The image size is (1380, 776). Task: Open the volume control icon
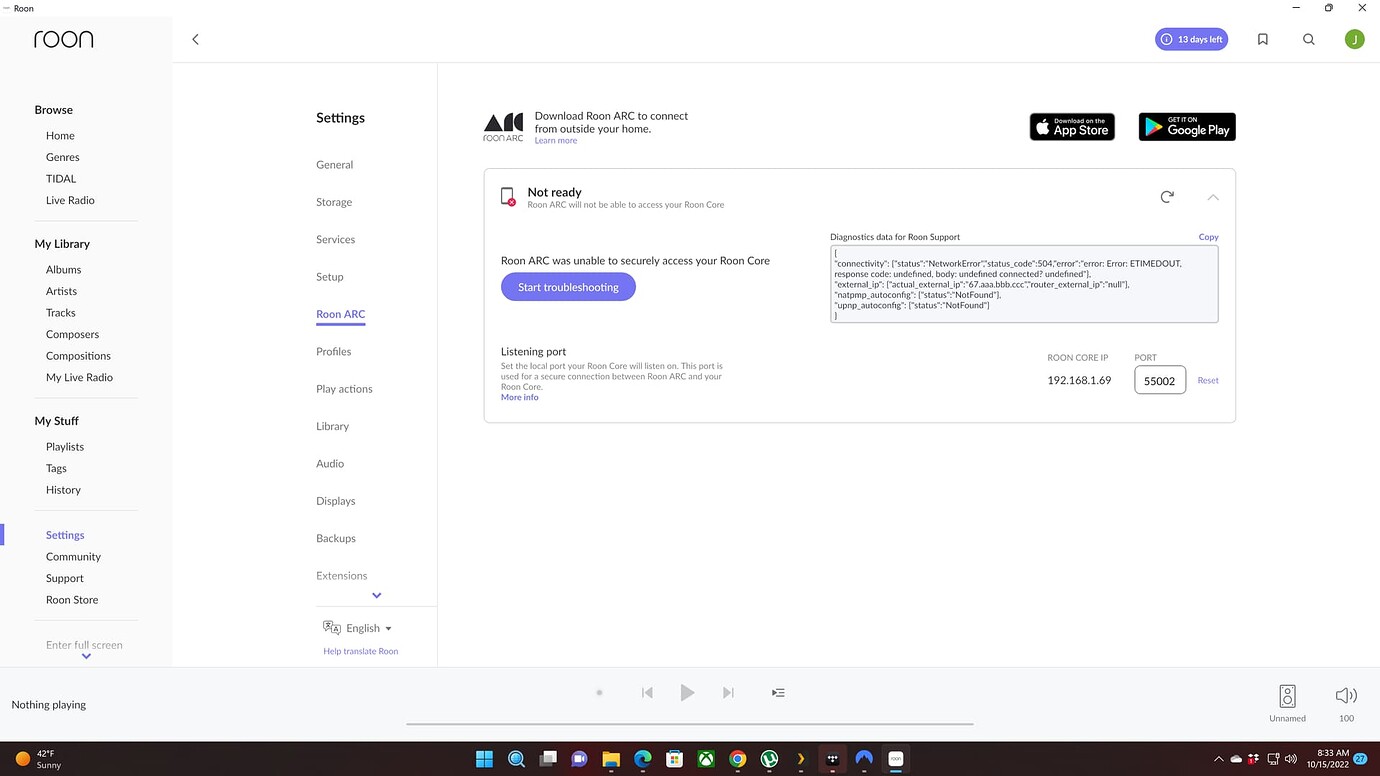pyautogui.click(x=1346, y=696)
